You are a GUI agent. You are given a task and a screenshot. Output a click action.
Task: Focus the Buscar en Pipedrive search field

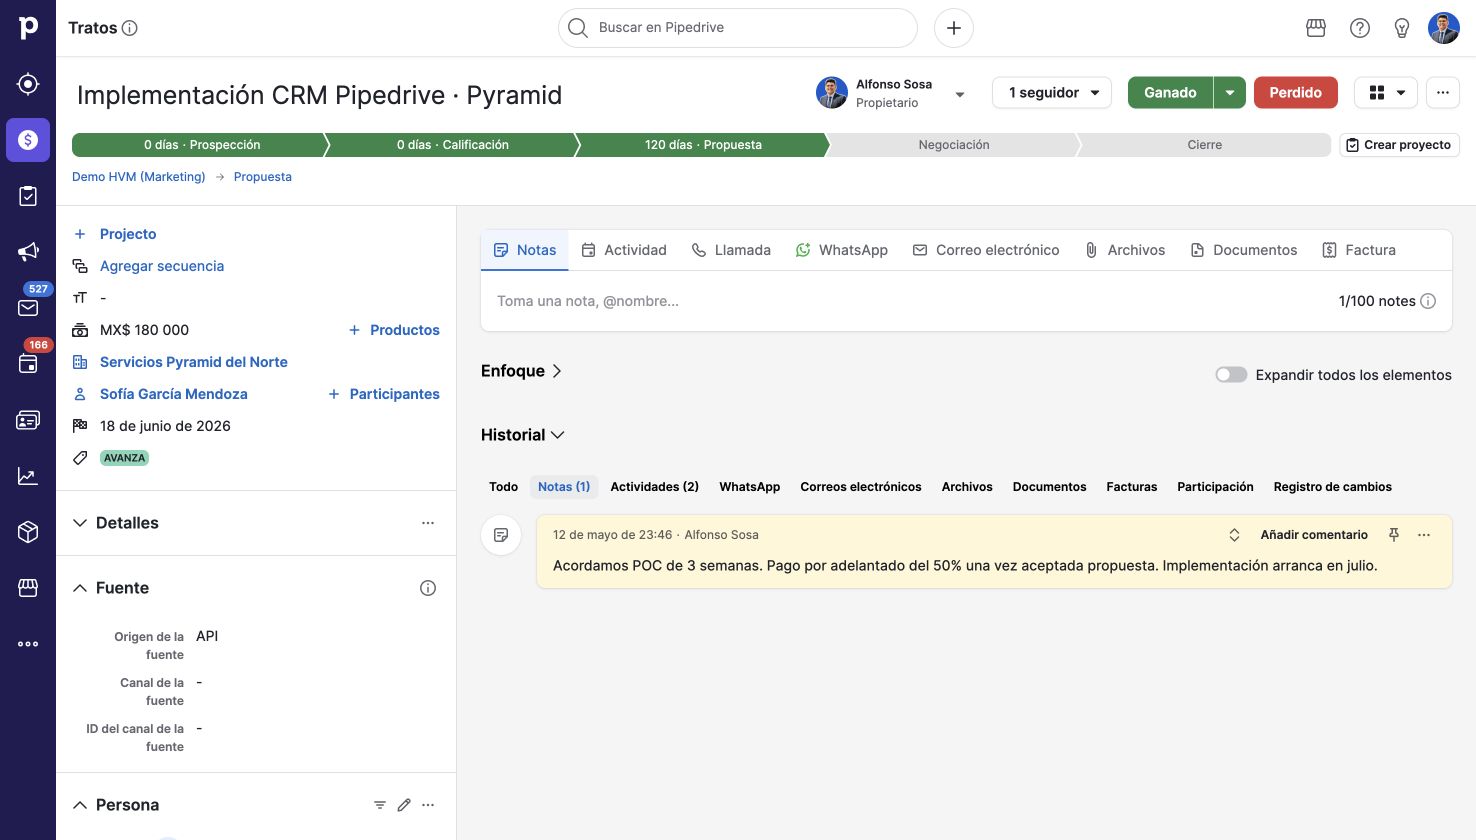[738, 28]
